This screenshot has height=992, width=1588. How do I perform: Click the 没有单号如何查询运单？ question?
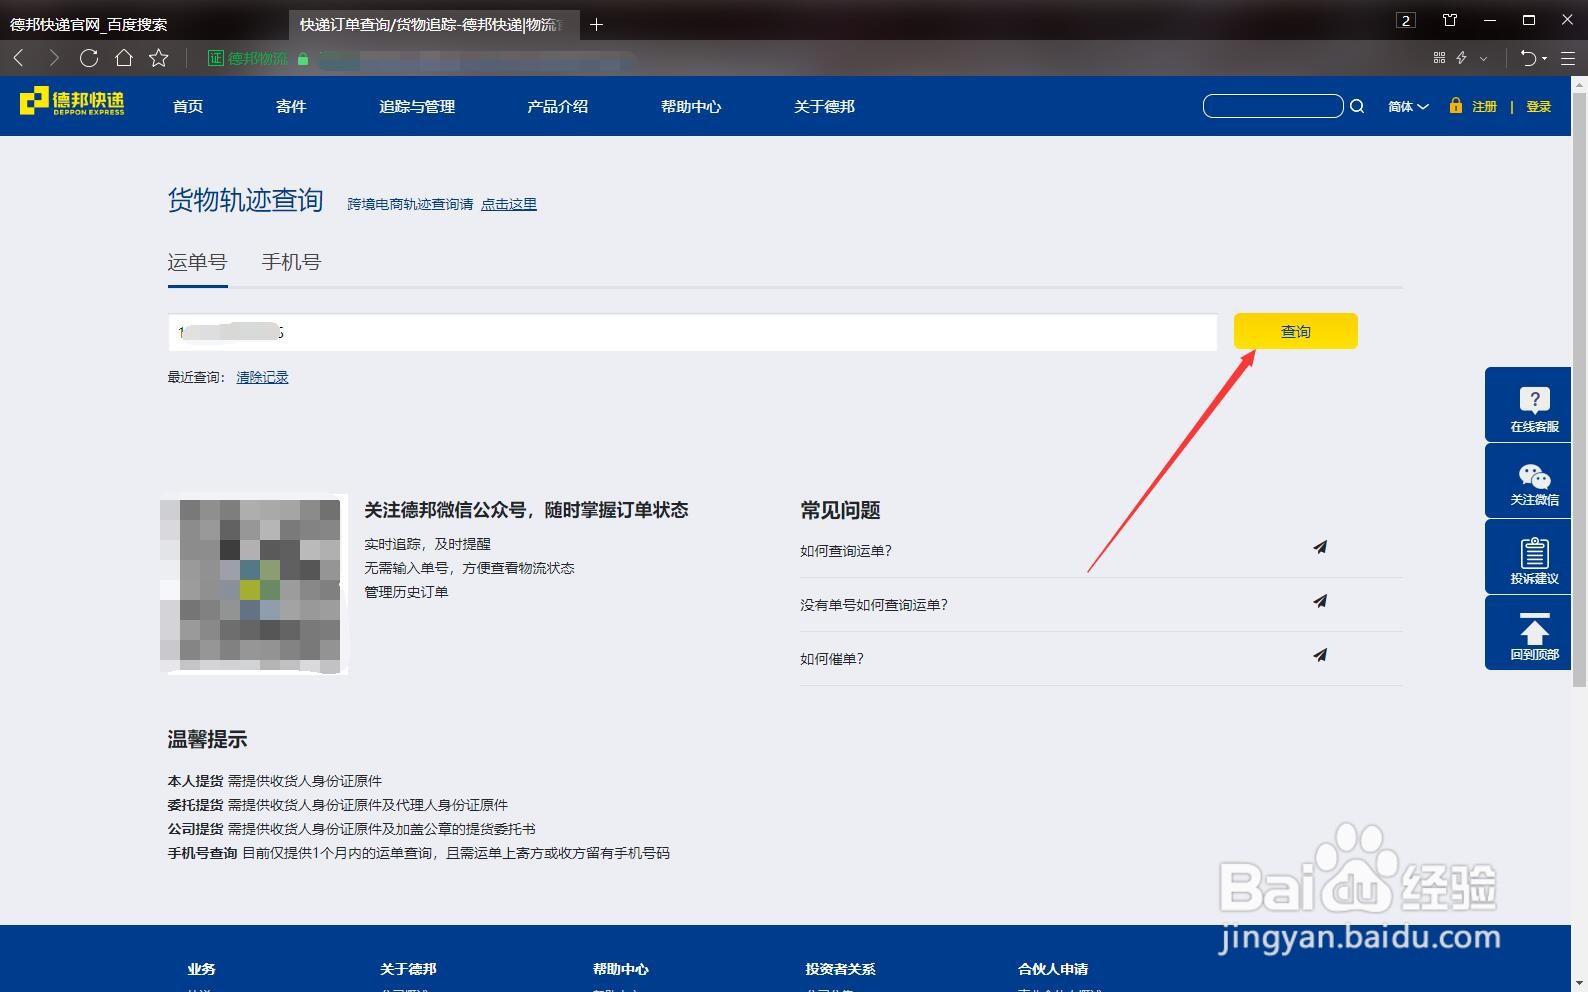[874, 605]
